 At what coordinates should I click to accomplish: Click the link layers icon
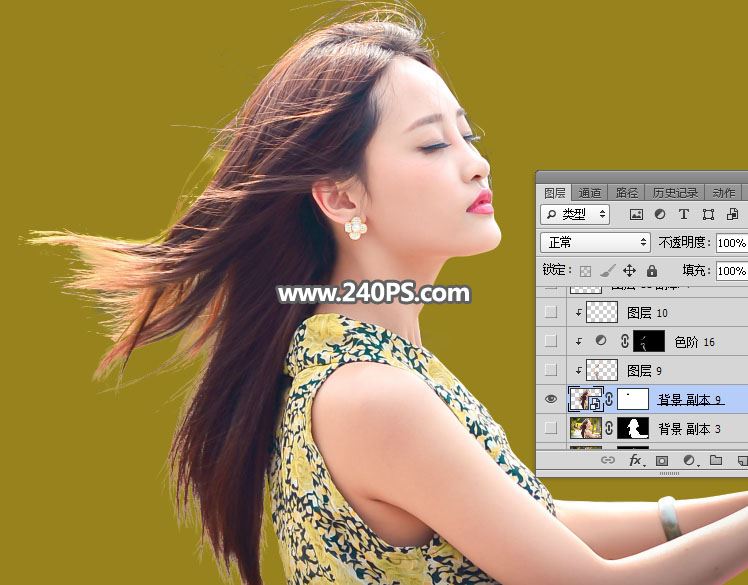pos(608,460)
